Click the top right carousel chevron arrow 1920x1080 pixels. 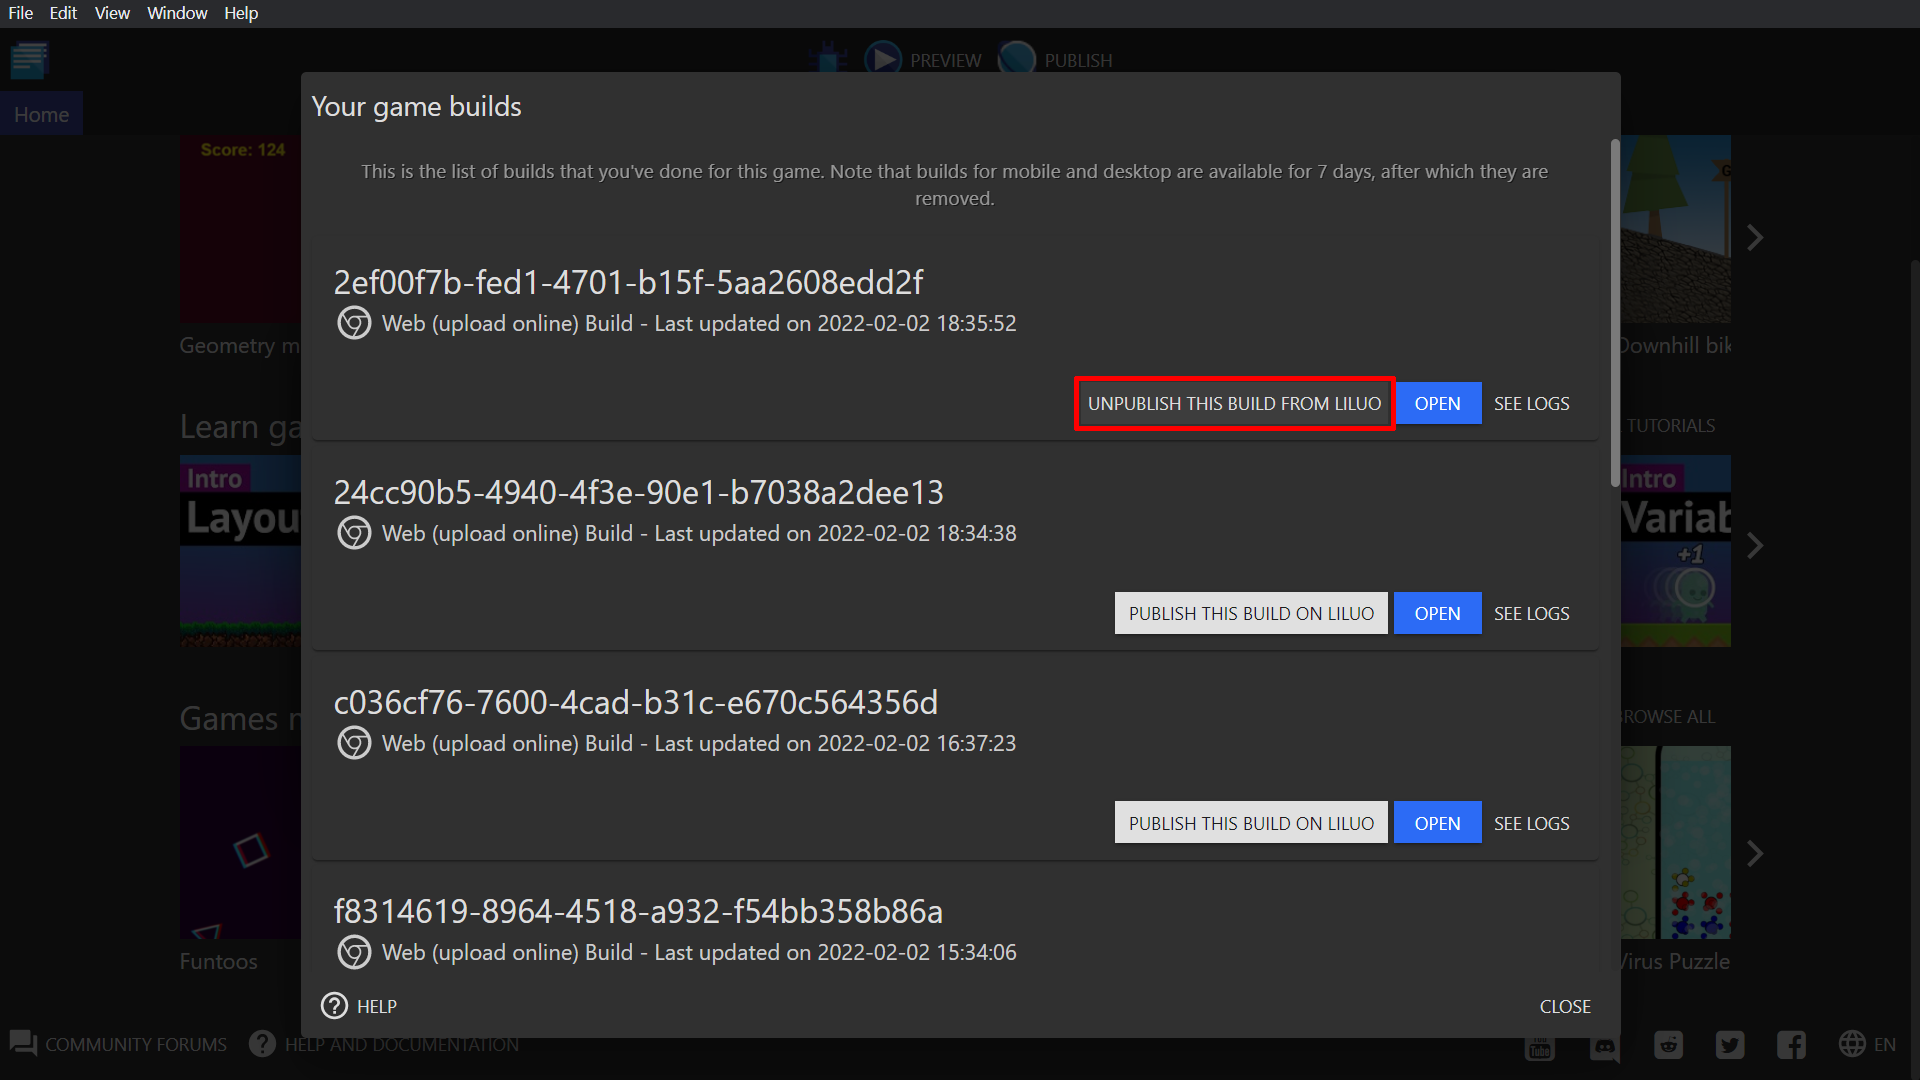(x=1755, y=238)
